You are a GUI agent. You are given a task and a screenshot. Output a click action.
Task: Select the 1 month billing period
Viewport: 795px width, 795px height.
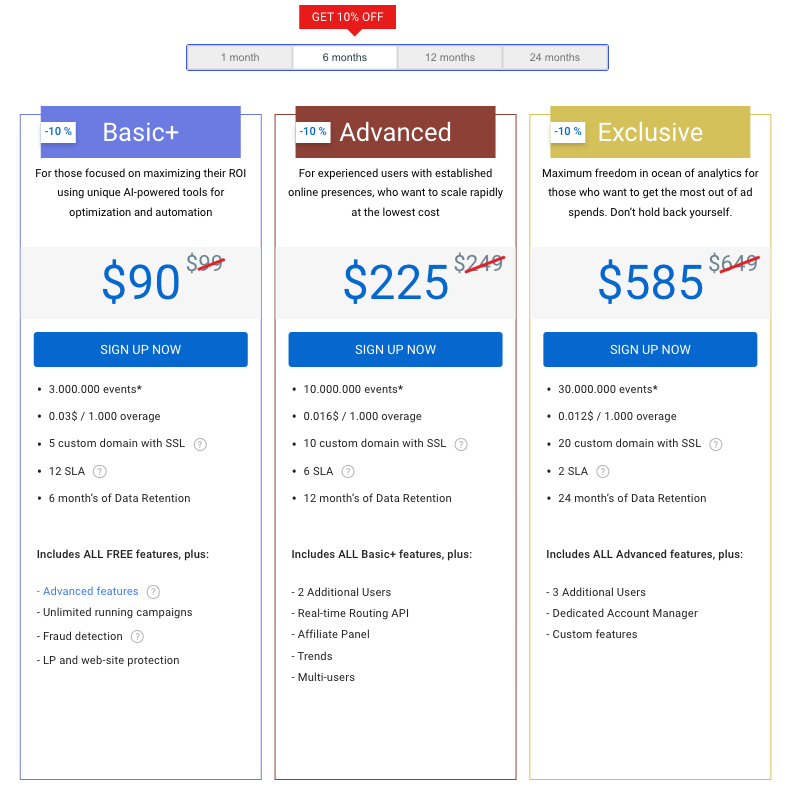[x=240, y=58]
